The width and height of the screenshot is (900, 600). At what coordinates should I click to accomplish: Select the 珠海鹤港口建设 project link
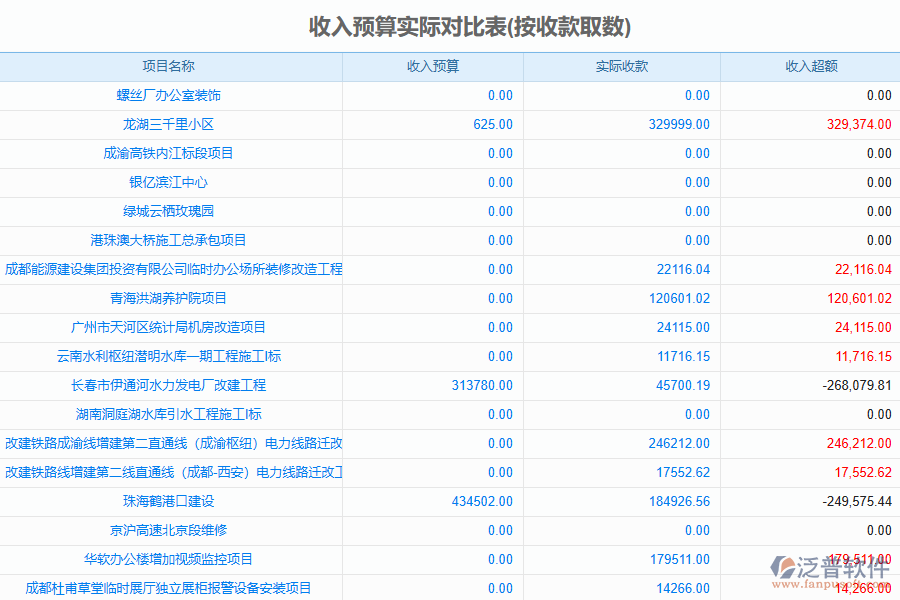coord(168,502)
